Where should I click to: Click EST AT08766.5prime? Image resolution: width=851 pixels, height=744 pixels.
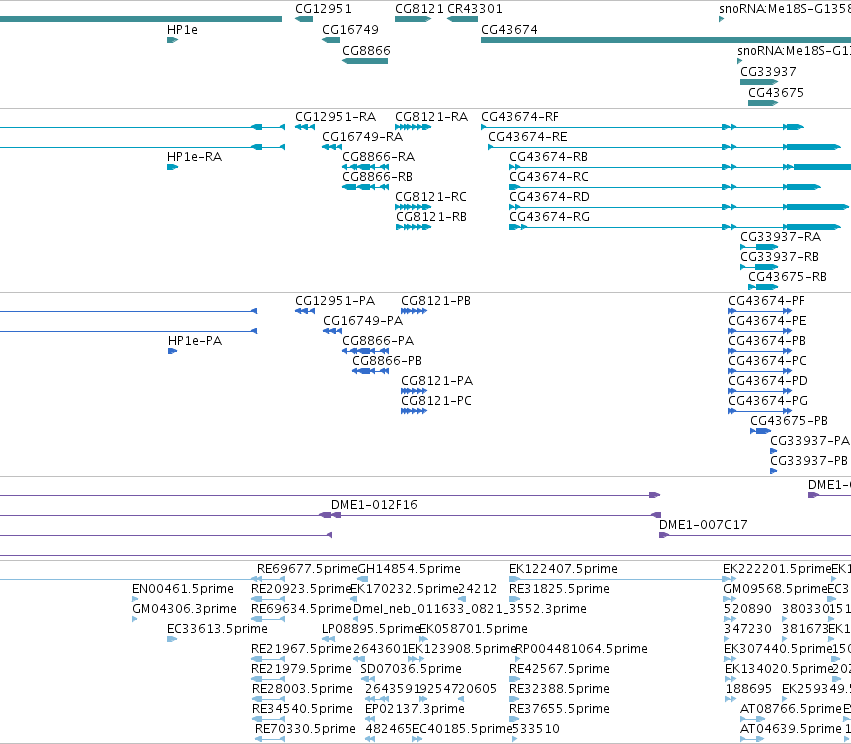791,709
